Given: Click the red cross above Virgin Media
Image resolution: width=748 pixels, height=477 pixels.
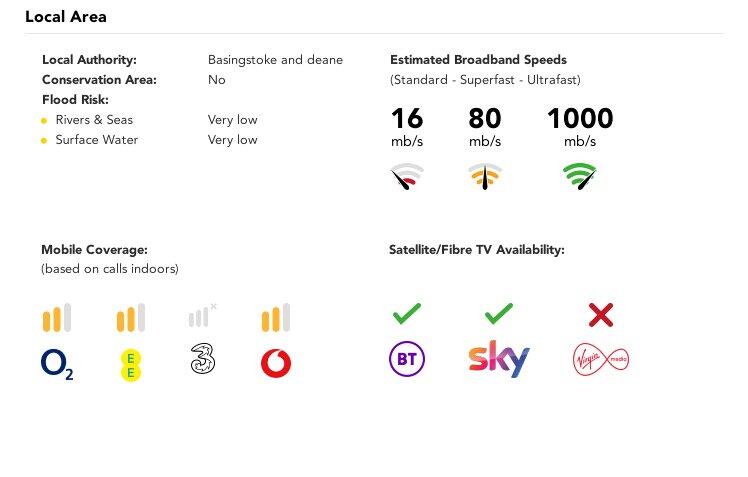Looking at the screenshot, I should (600, 315).
